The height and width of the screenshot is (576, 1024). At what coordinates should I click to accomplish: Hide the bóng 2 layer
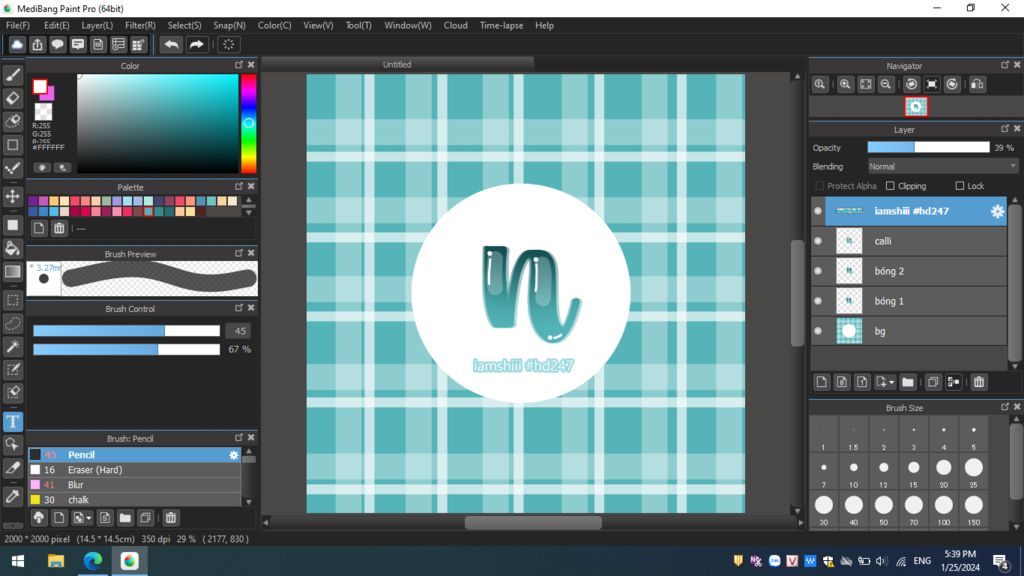click(x=818, y=271)
